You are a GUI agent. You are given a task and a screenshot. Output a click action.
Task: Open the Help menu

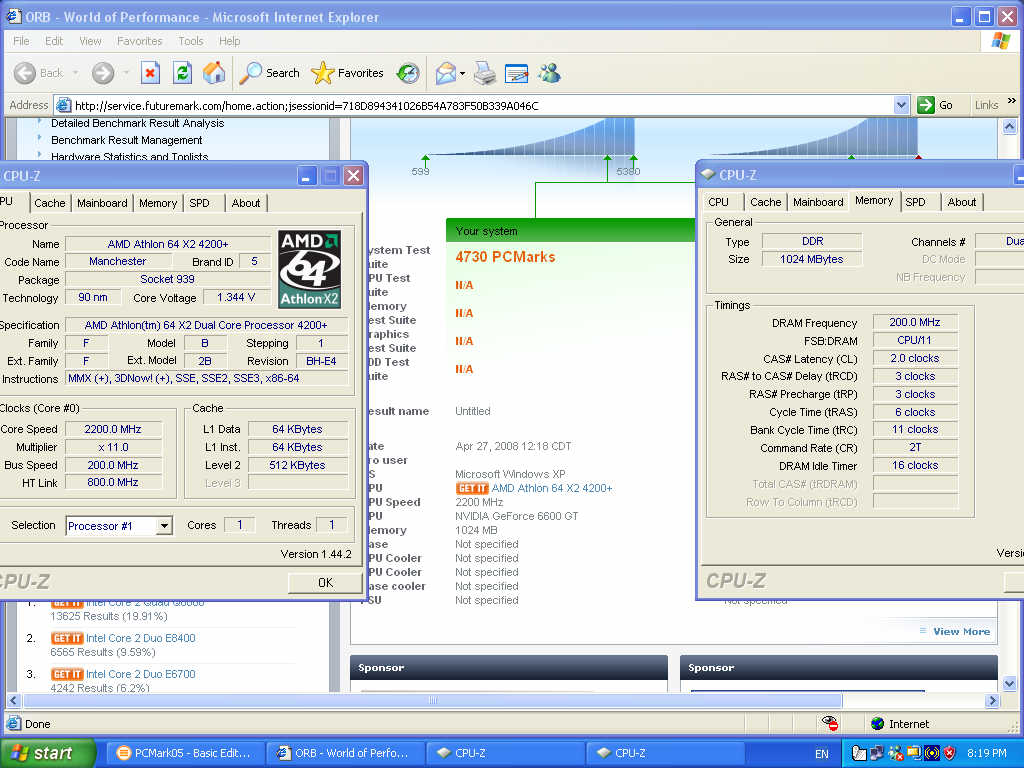[229, 41]
